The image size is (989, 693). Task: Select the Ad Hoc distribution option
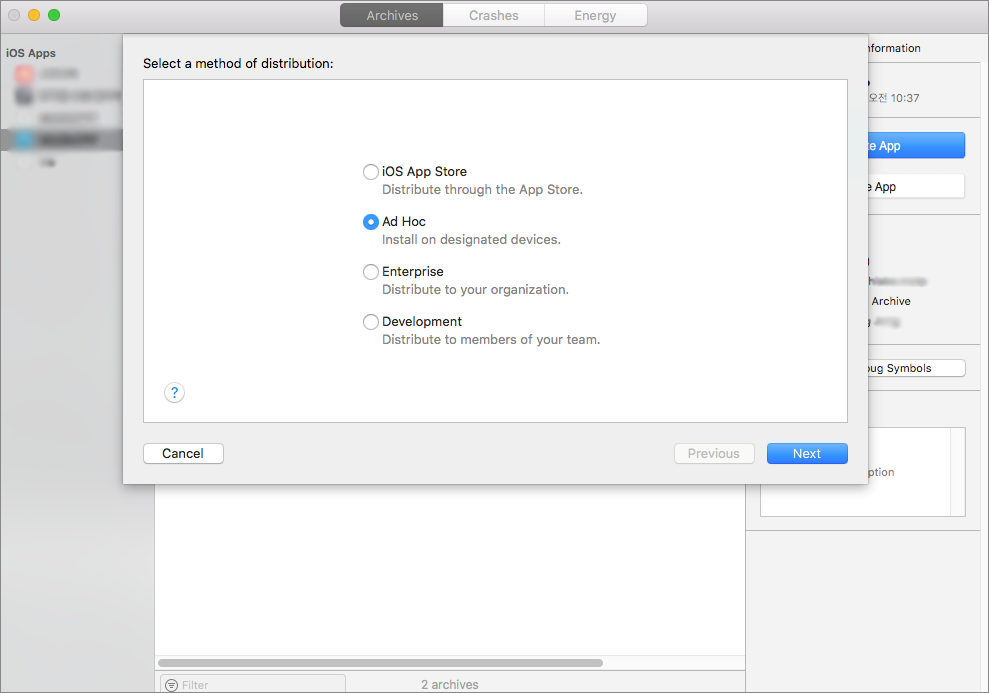[371, 222]
